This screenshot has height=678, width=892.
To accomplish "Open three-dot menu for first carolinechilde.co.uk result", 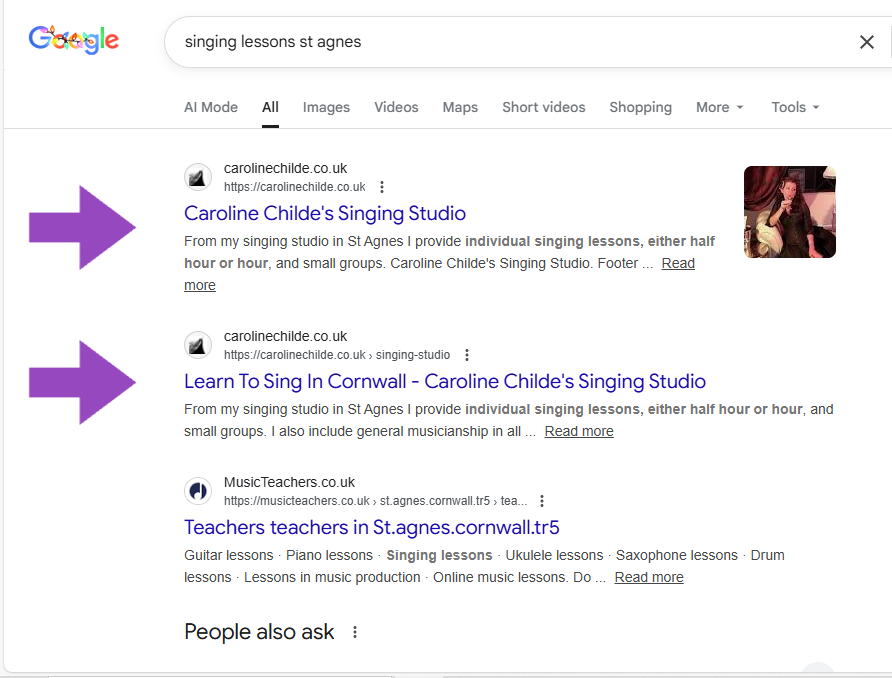I will pos(382,187).
